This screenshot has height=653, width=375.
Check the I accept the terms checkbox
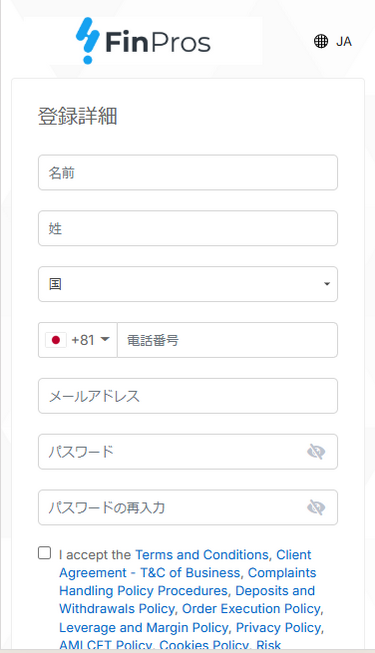click(x=45, y=553)
